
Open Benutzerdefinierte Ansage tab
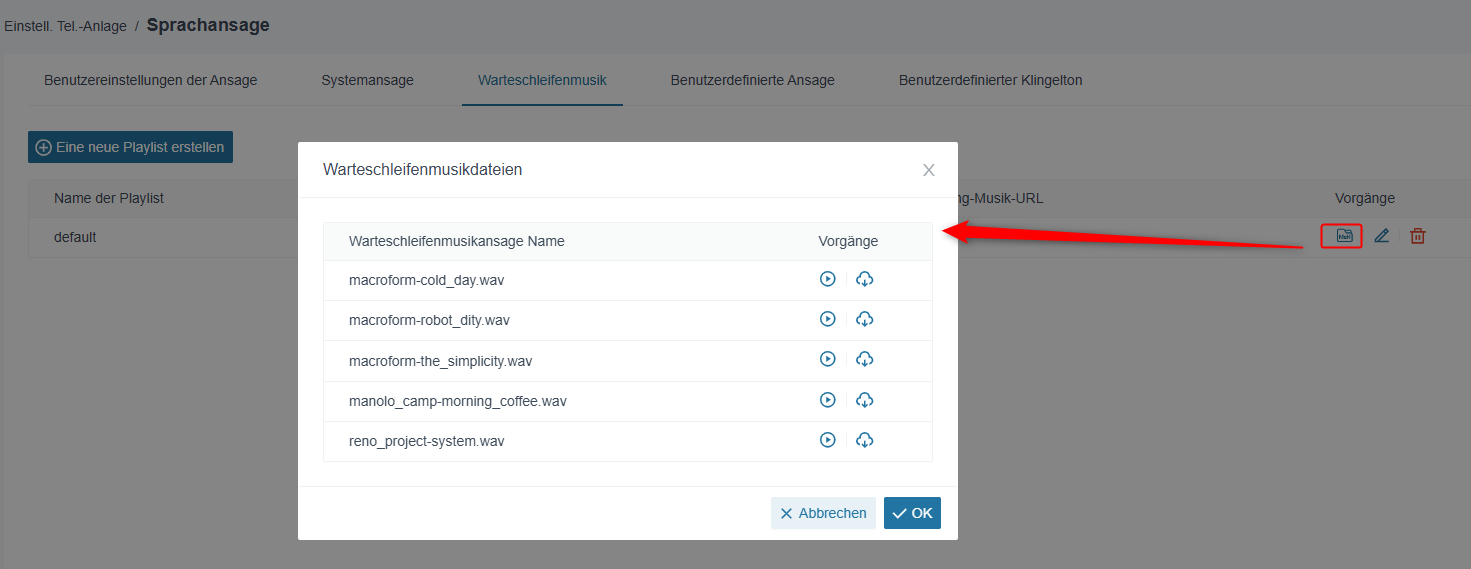click(x=752, y=80)
